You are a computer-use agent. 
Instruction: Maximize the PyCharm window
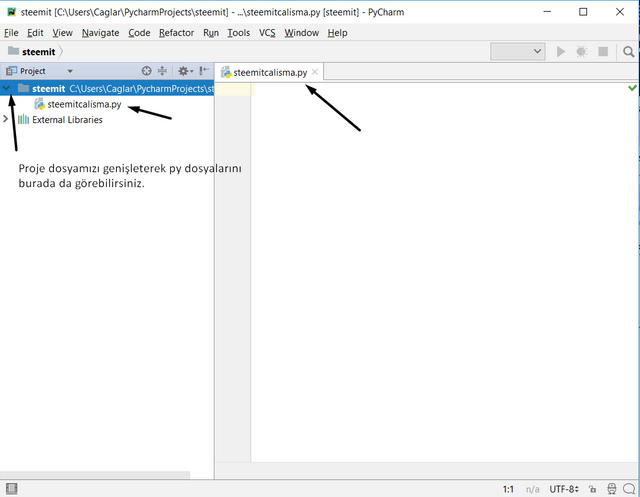click(x=583, y=12)
